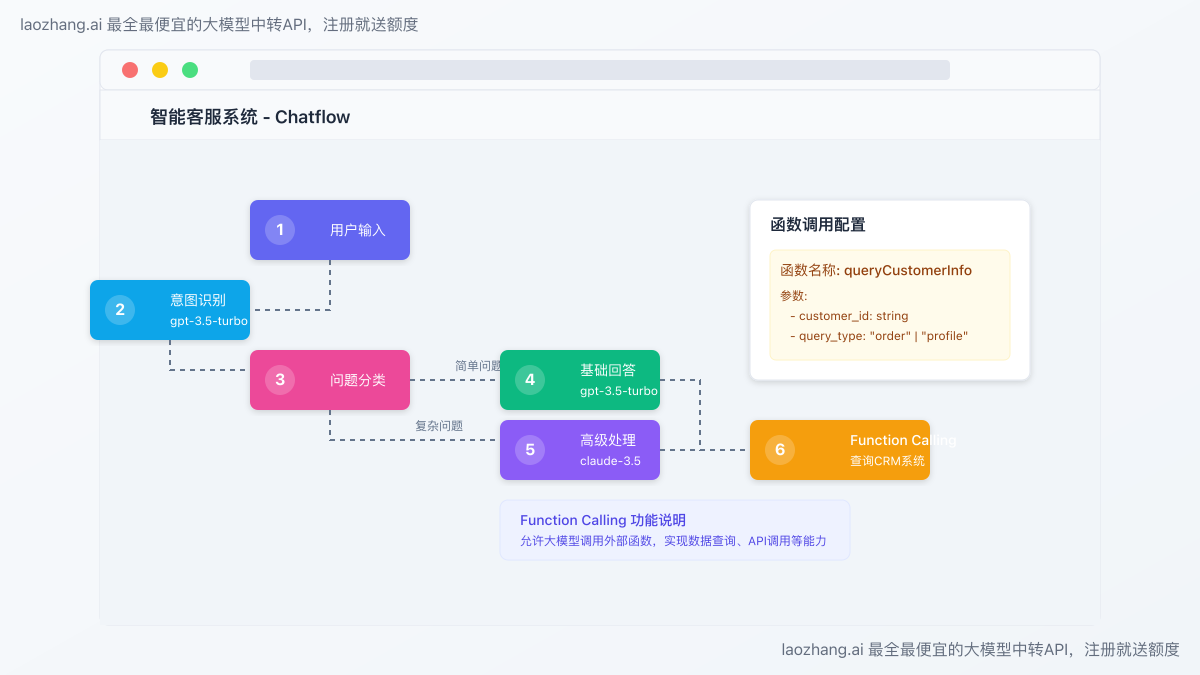1200x675 pixels.
Task: Click the yellow window minimize dot
Action: (x=160, y=70)
